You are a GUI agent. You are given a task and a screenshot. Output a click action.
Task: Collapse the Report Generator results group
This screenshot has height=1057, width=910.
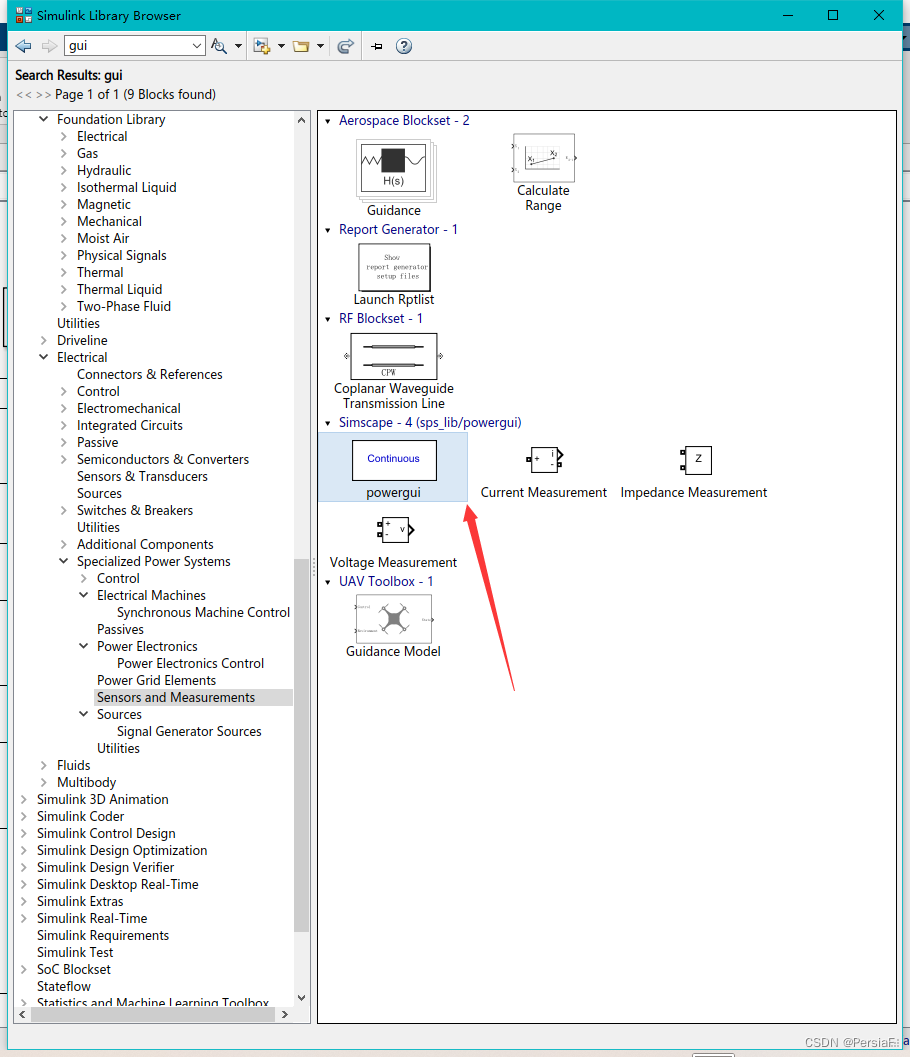tap(328, 231)
